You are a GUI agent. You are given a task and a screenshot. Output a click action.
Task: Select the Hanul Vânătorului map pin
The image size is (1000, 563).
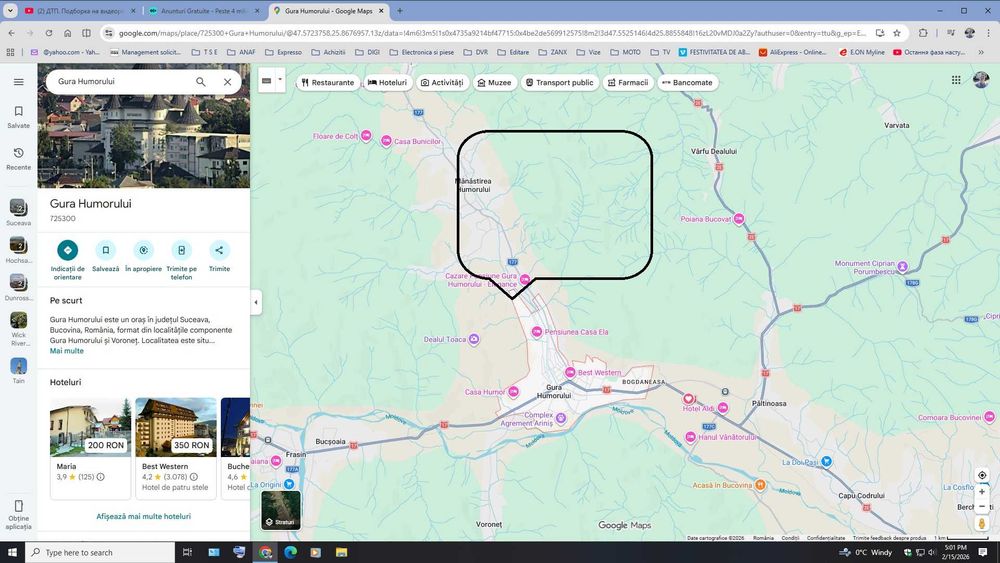(x=690, y=437)
